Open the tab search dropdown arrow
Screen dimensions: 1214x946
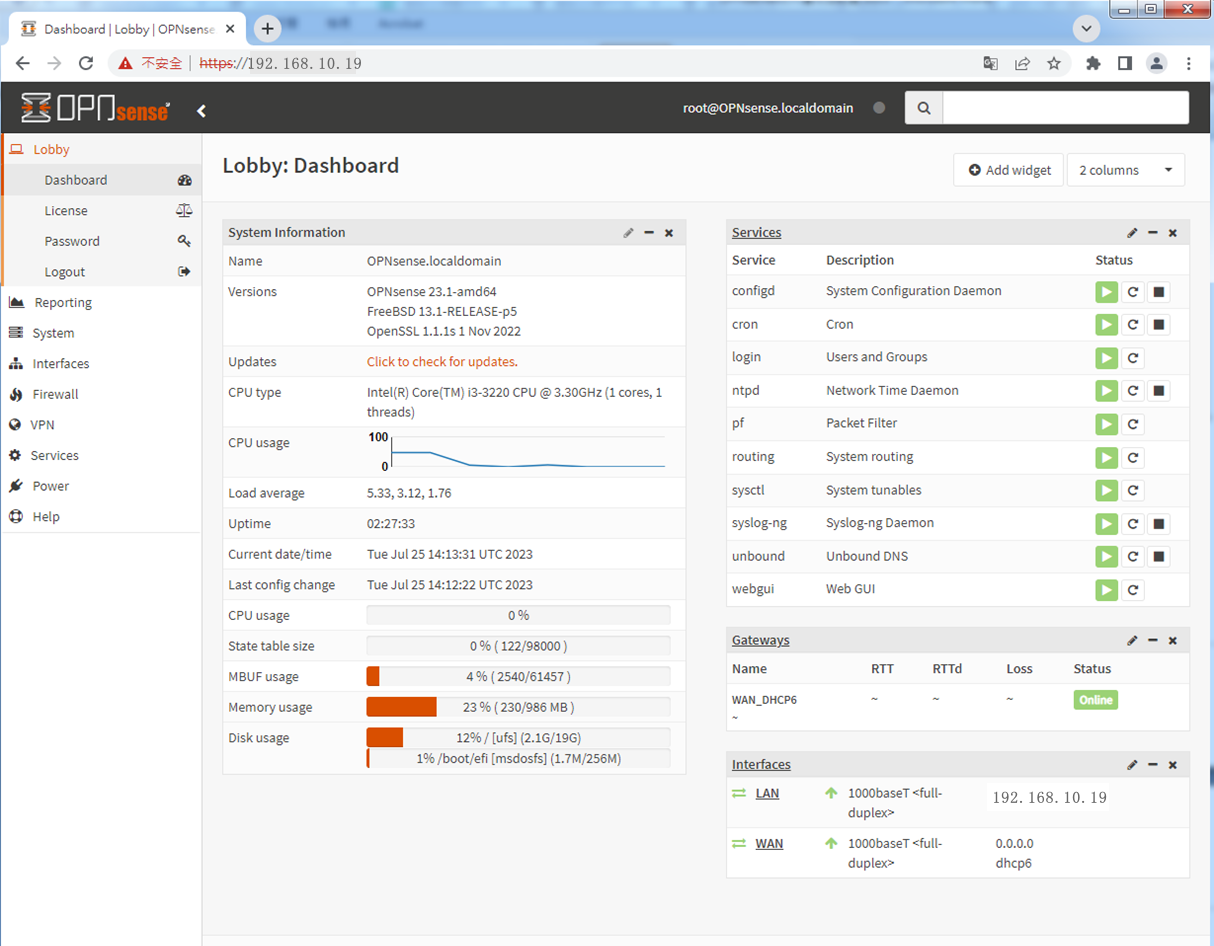pyautogui.click(x=1087, y=29)
